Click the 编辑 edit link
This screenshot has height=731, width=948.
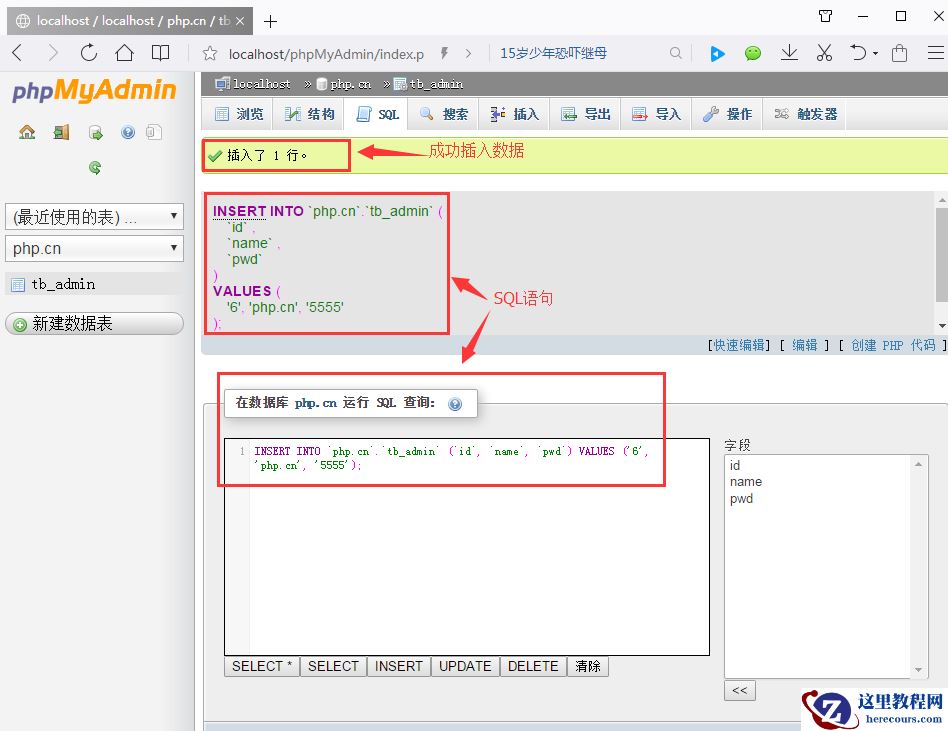click(x=804, y=345)
